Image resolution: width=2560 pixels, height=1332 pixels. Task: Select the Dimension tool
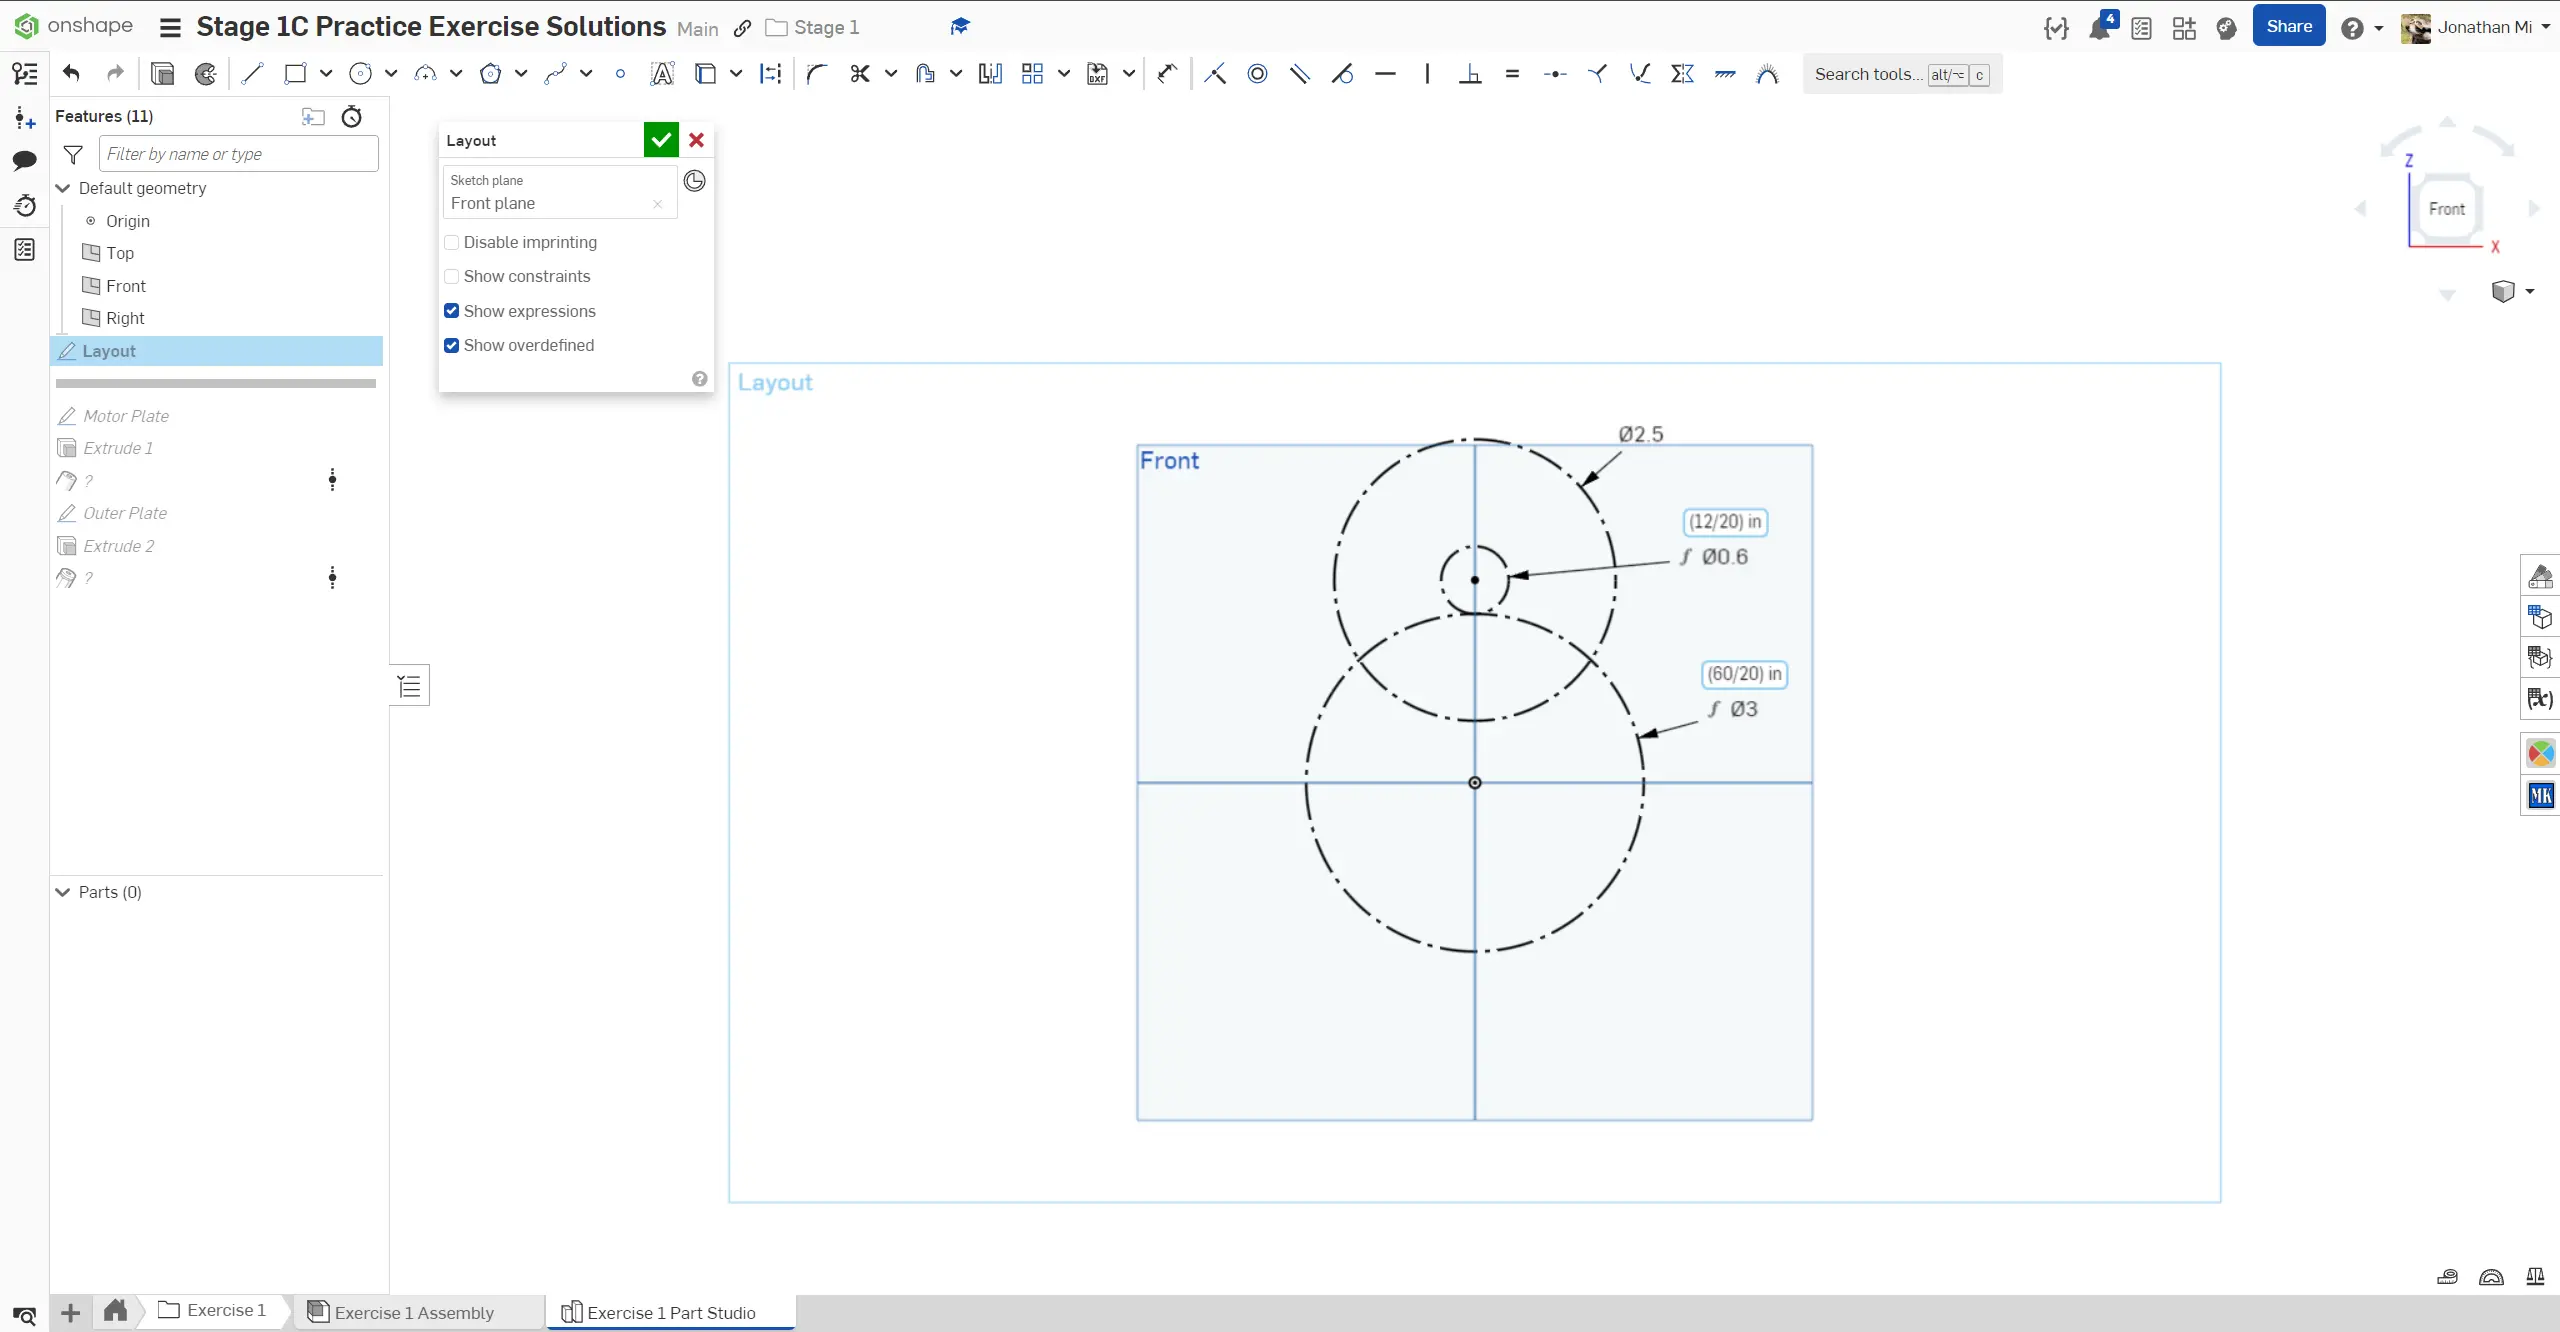tap(1167, 73)
